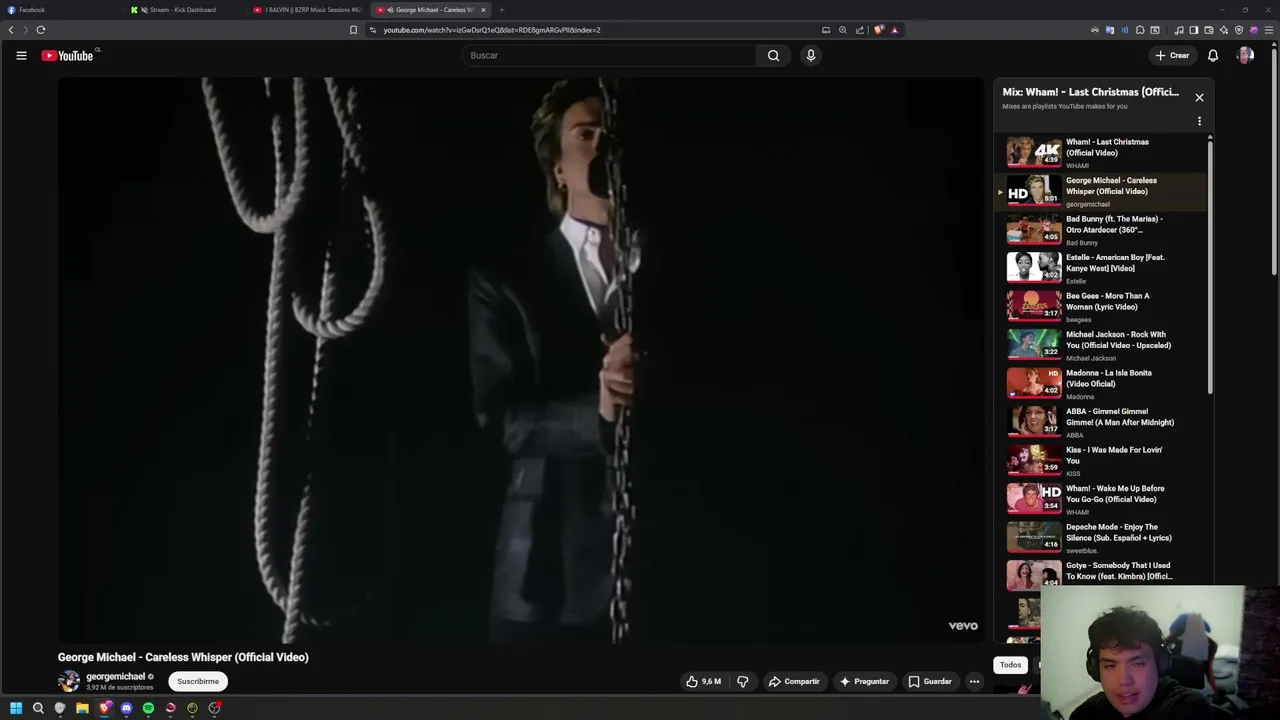1280x720 pixels.
Task: Select Bee Gees - More Than A Woman
Action: (1100, 307)
